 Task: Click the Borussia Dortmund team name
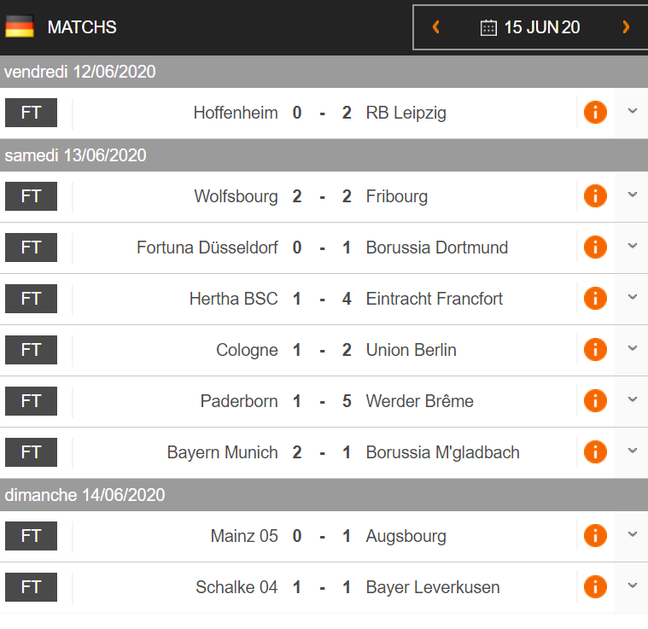point(437,248)
